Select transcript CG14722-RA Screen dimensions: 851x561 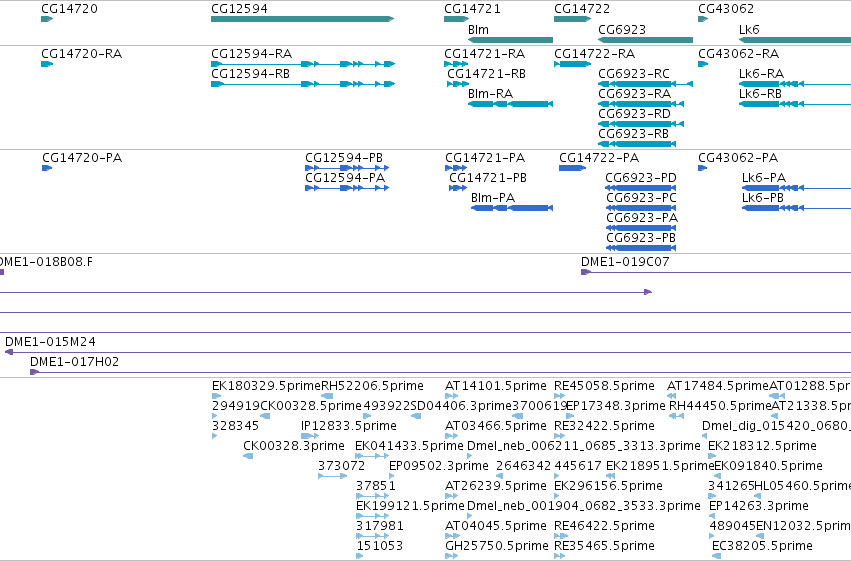(x=573, y=64)
